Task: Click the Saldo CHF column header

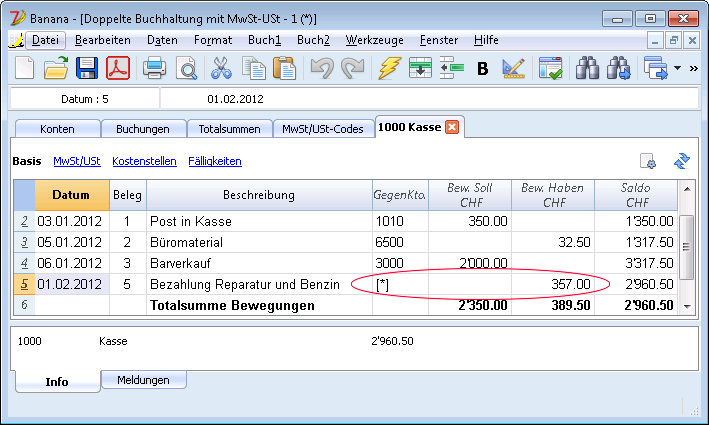Action: coord(636,195)
